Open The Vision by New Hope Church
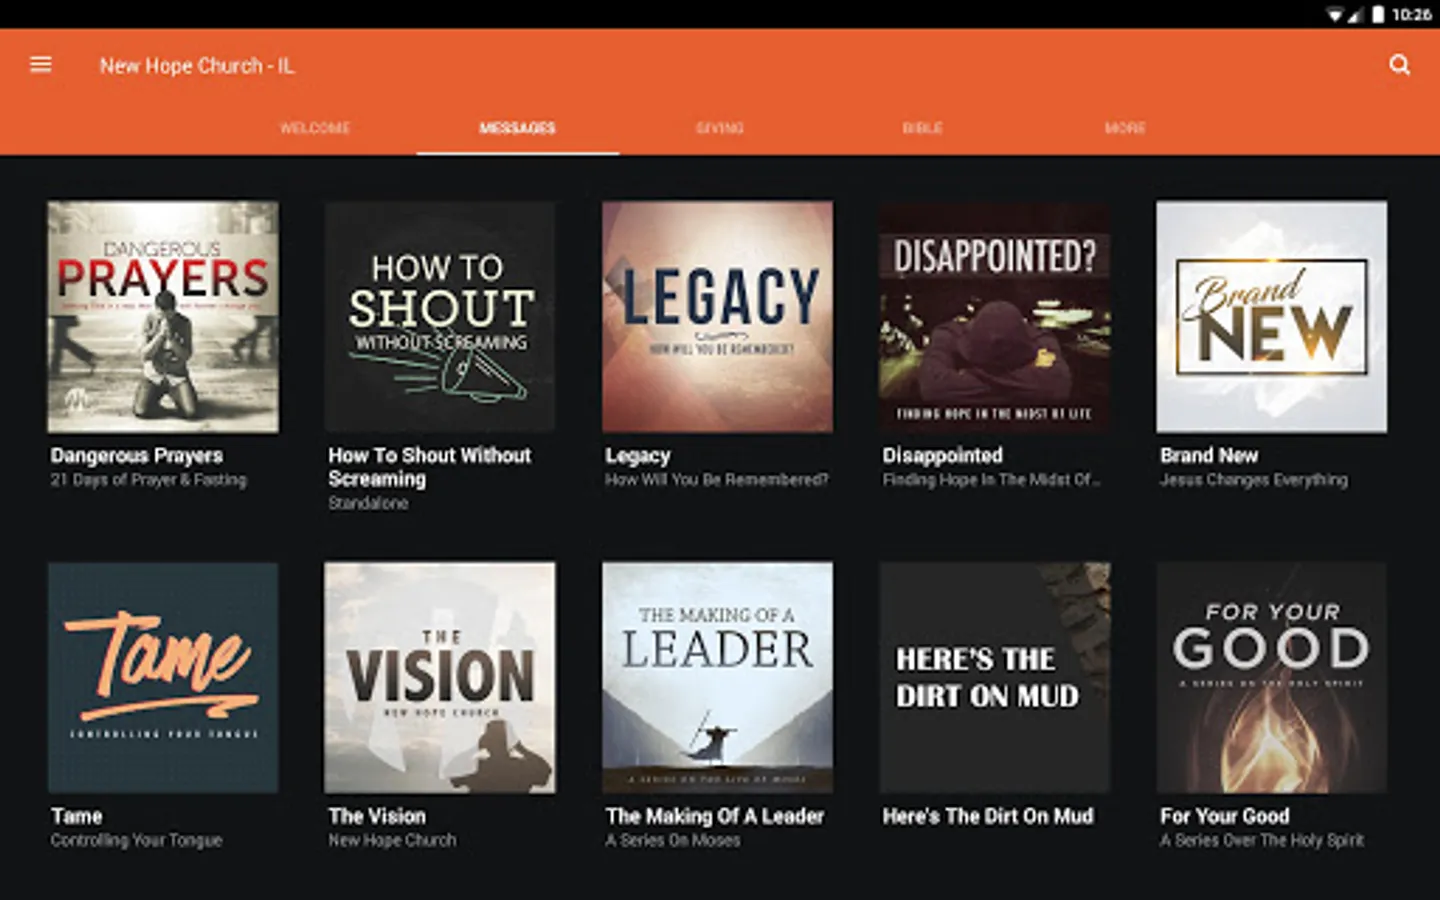Image resolution: width=1440 pixels, height=900 pixels. tap(440, 678)
